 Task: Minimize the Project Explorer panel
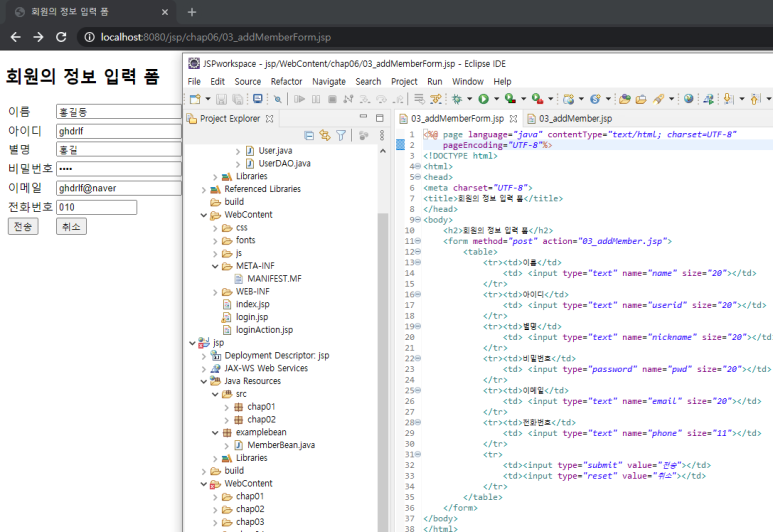coord(363,117)
